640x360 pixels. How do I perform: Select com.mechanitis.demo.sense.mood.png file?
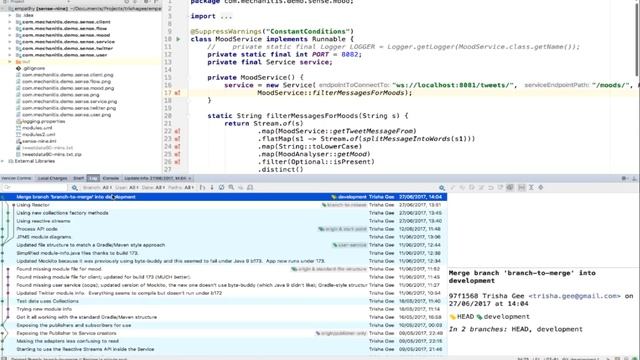(65, 88)
